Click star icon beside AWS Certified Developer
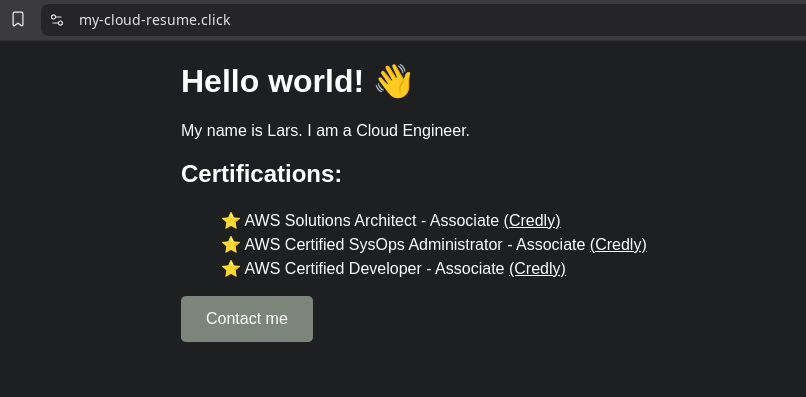The height and width of the screenshot is (397, 806). (231, 269)
